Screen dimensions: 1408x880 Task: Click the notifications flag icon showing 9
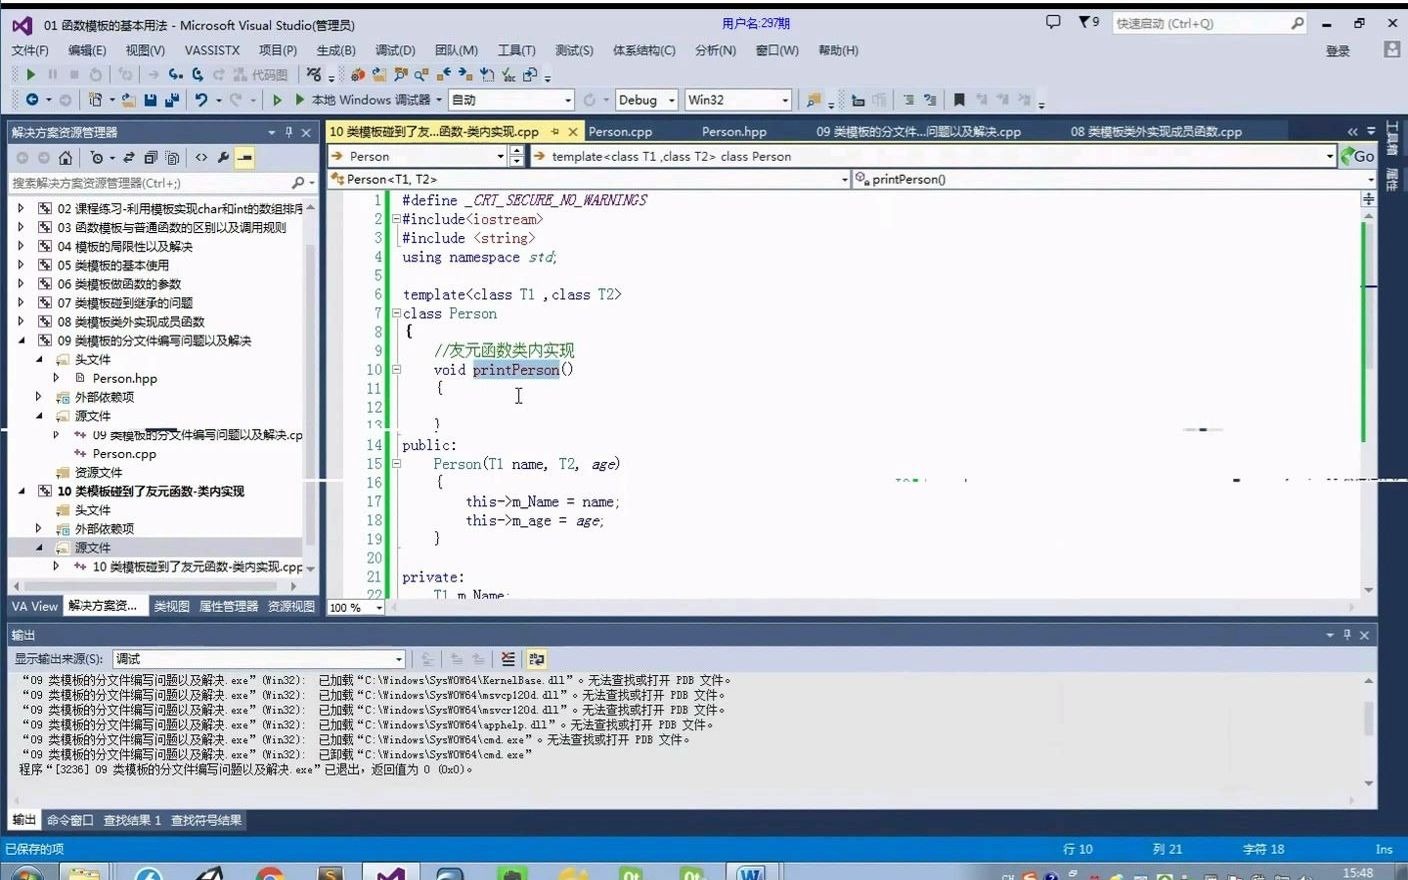(1089, 22)
